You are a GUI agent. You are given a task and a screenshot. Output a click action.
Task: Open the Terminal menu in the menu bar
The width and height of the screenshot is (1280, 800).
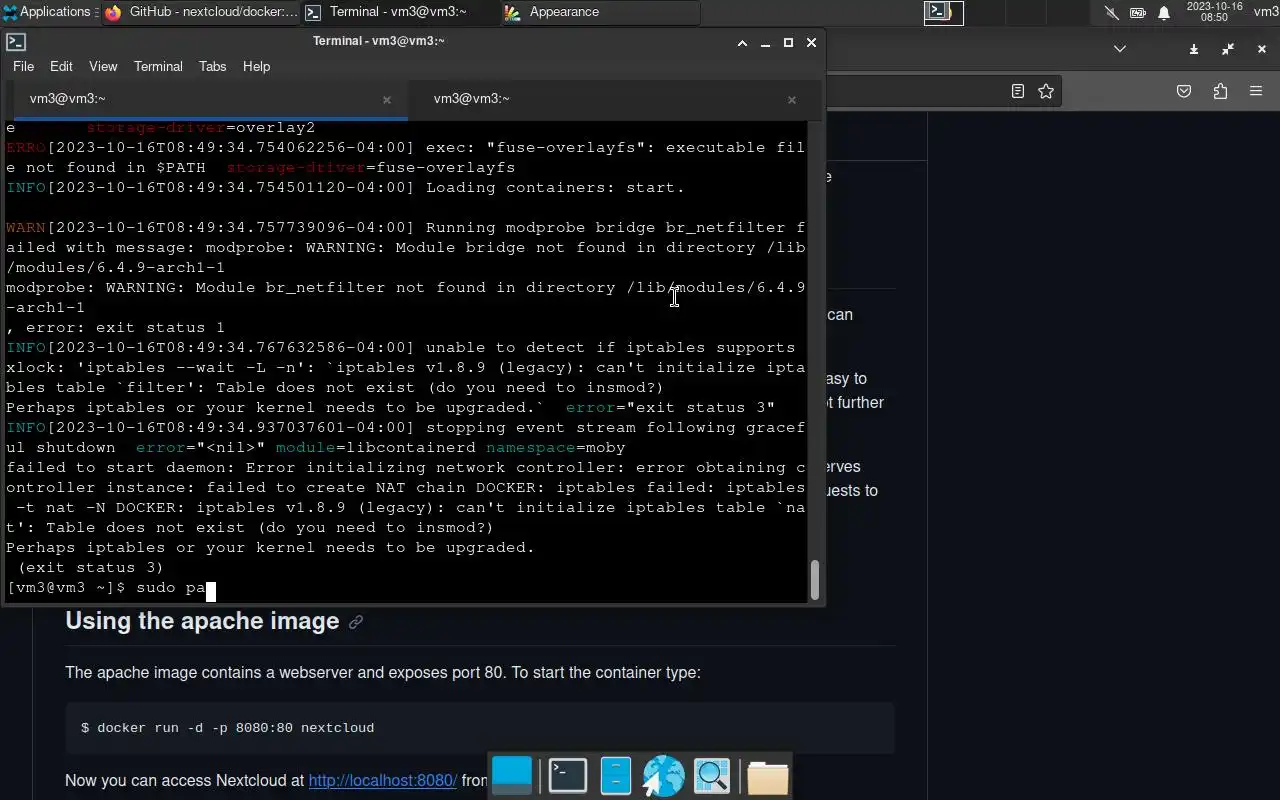click(158, 66)
